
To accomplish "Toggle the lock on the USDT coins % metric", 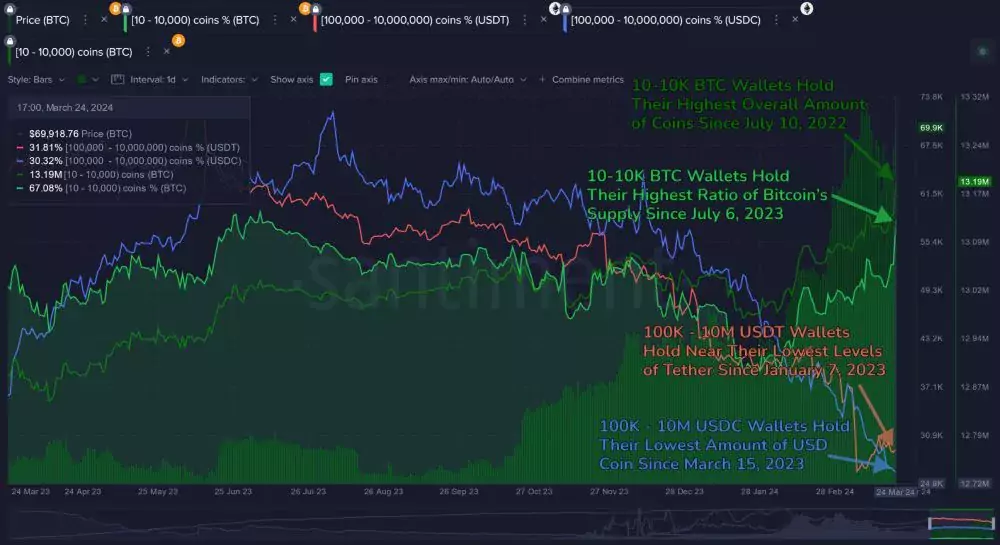I will click(315, 9).
